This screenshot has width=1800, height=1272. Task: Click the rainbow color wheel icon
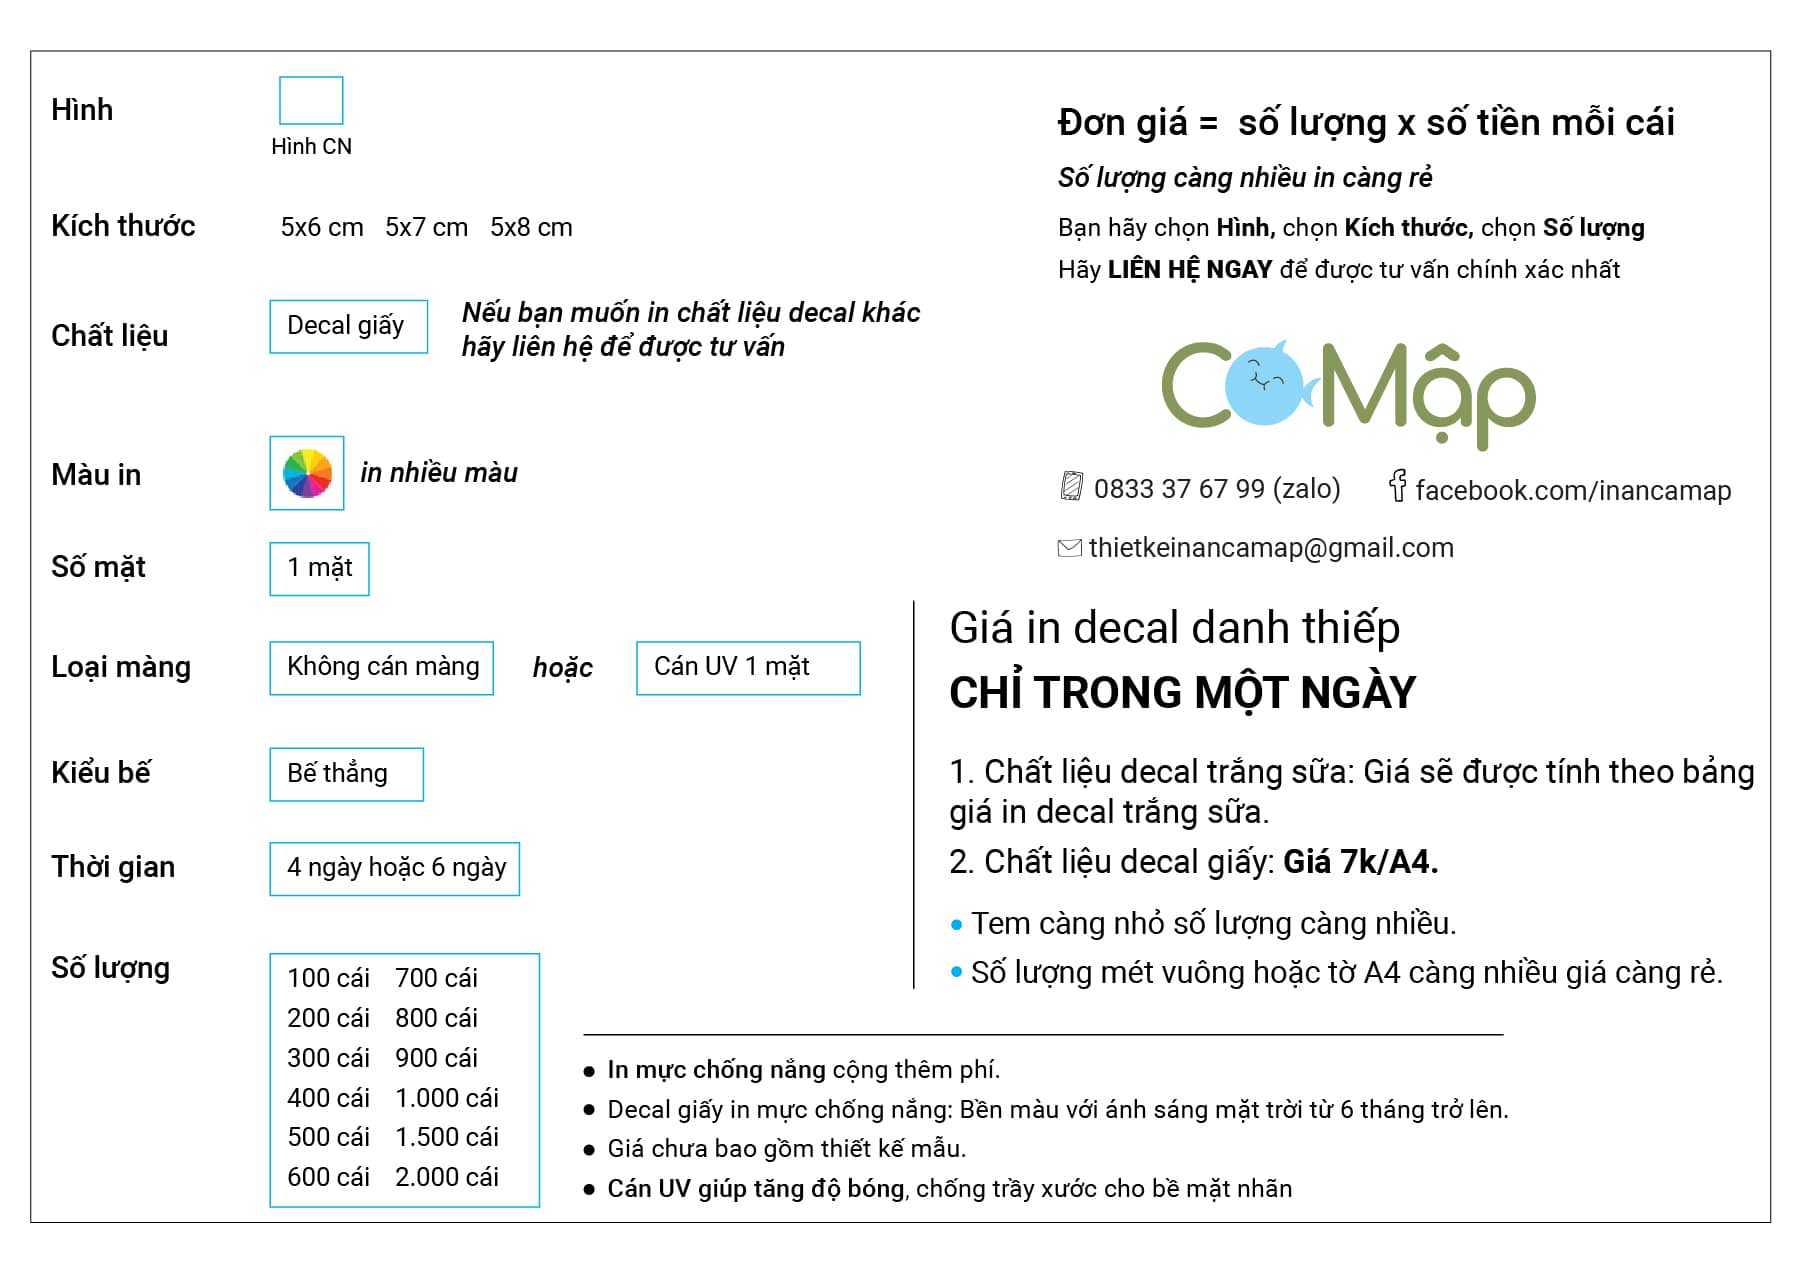point(307,473)
